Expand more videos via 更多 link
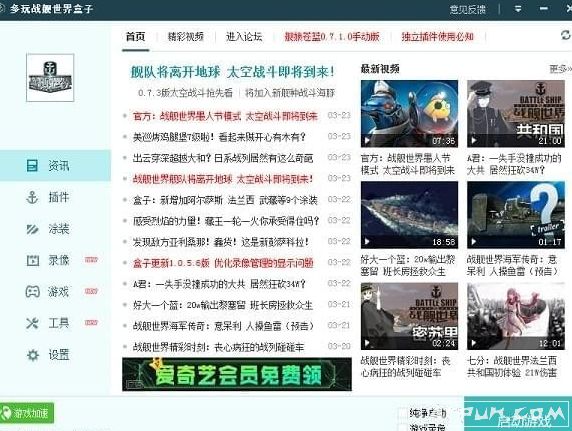The height and width of the screenshot is (431, 572). coord(560,69)
